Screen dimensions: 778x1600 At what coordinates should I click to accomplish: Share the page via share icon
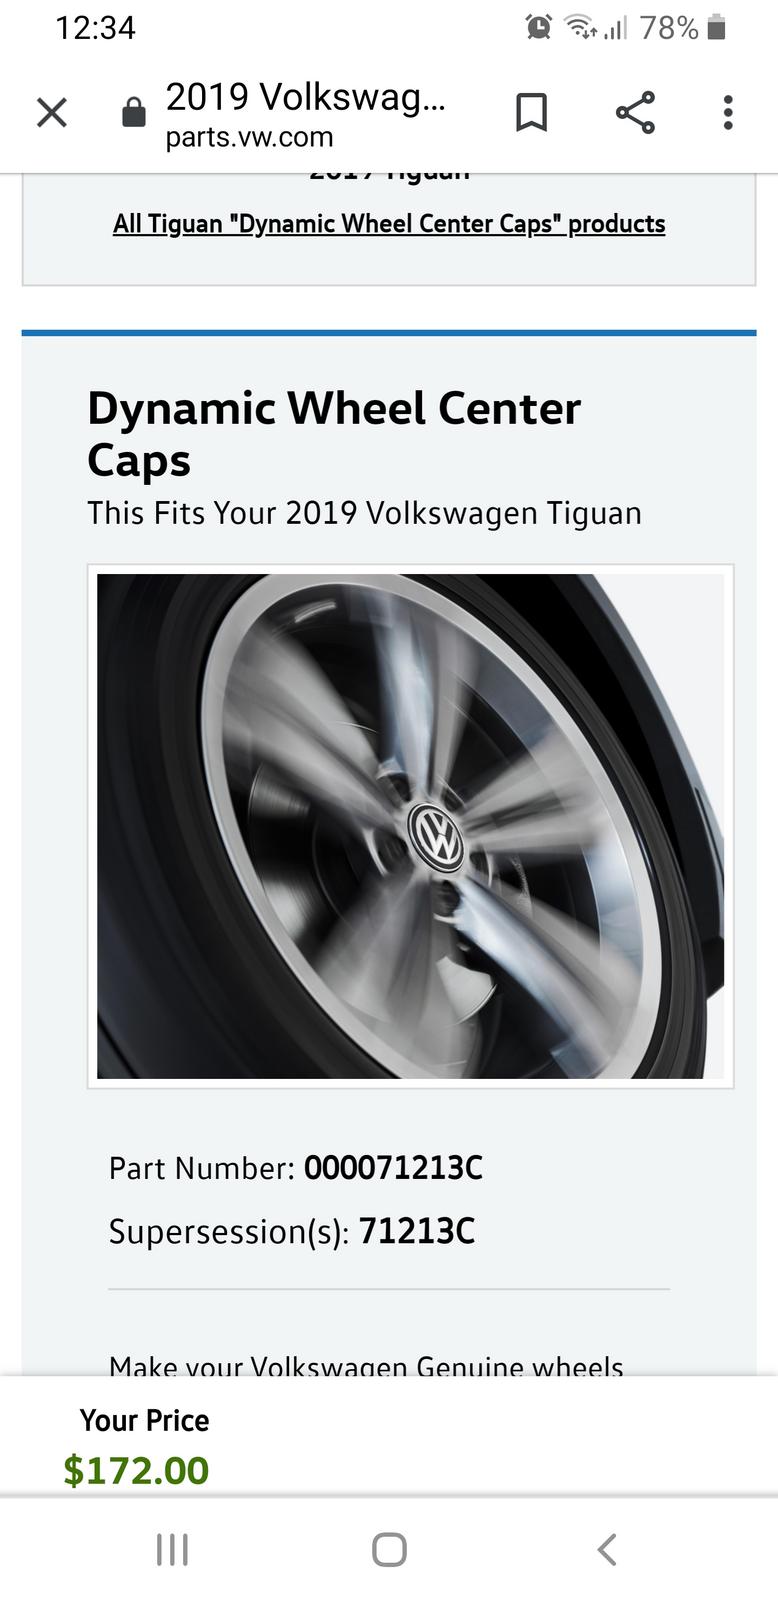[635, 112]
